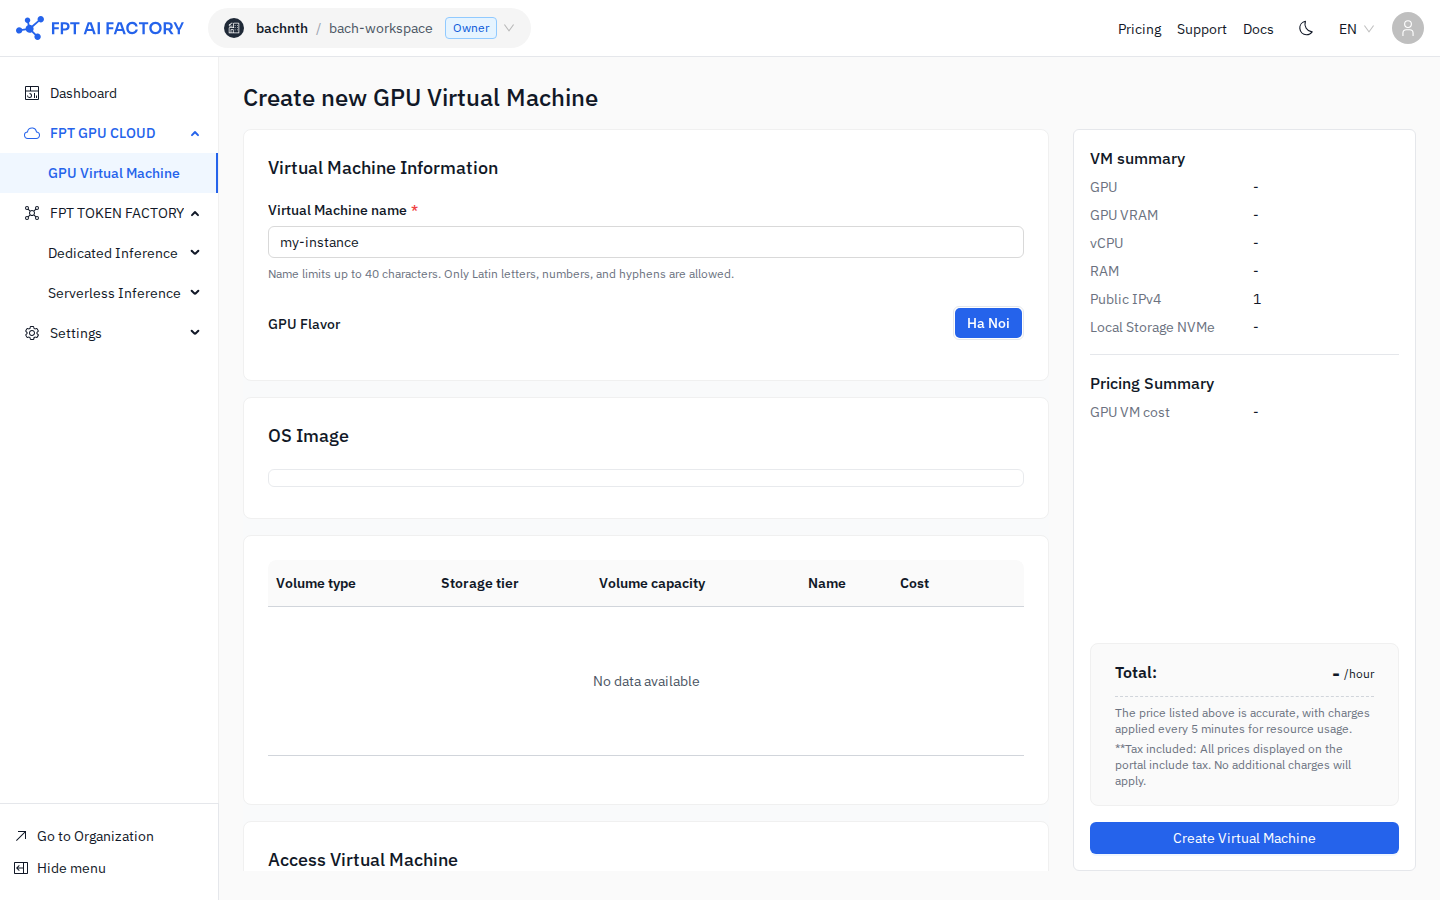Image resolution: width=1440 pixels, height=900 pixels.
Task: Click the Local Storage NVMe label
Action: coord(1152,327)
